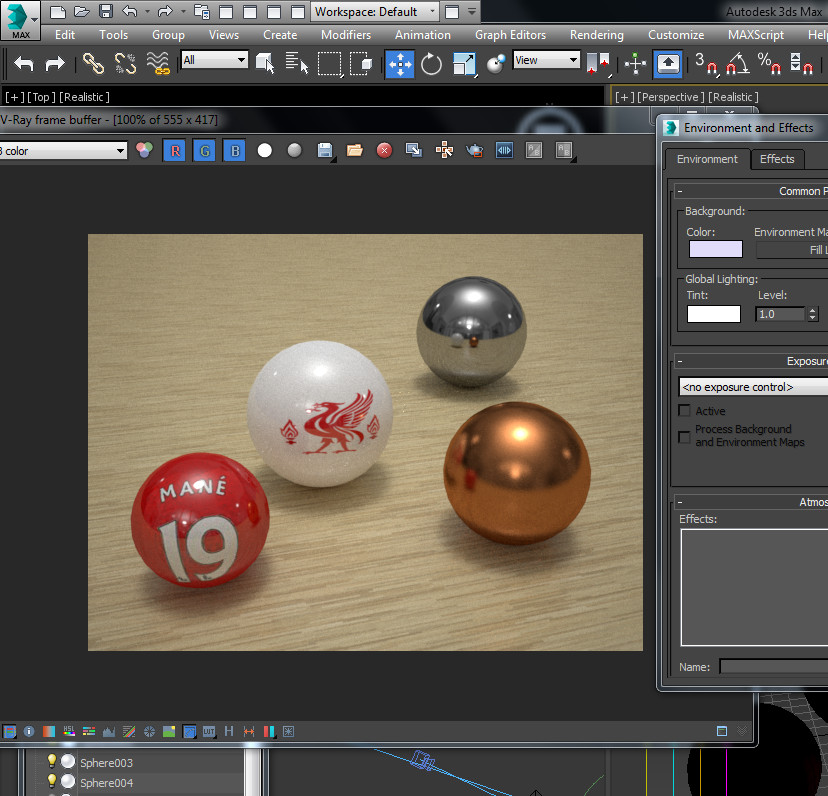Click teapot Render Last icon in frame buffer

click(x=474, y=151)
